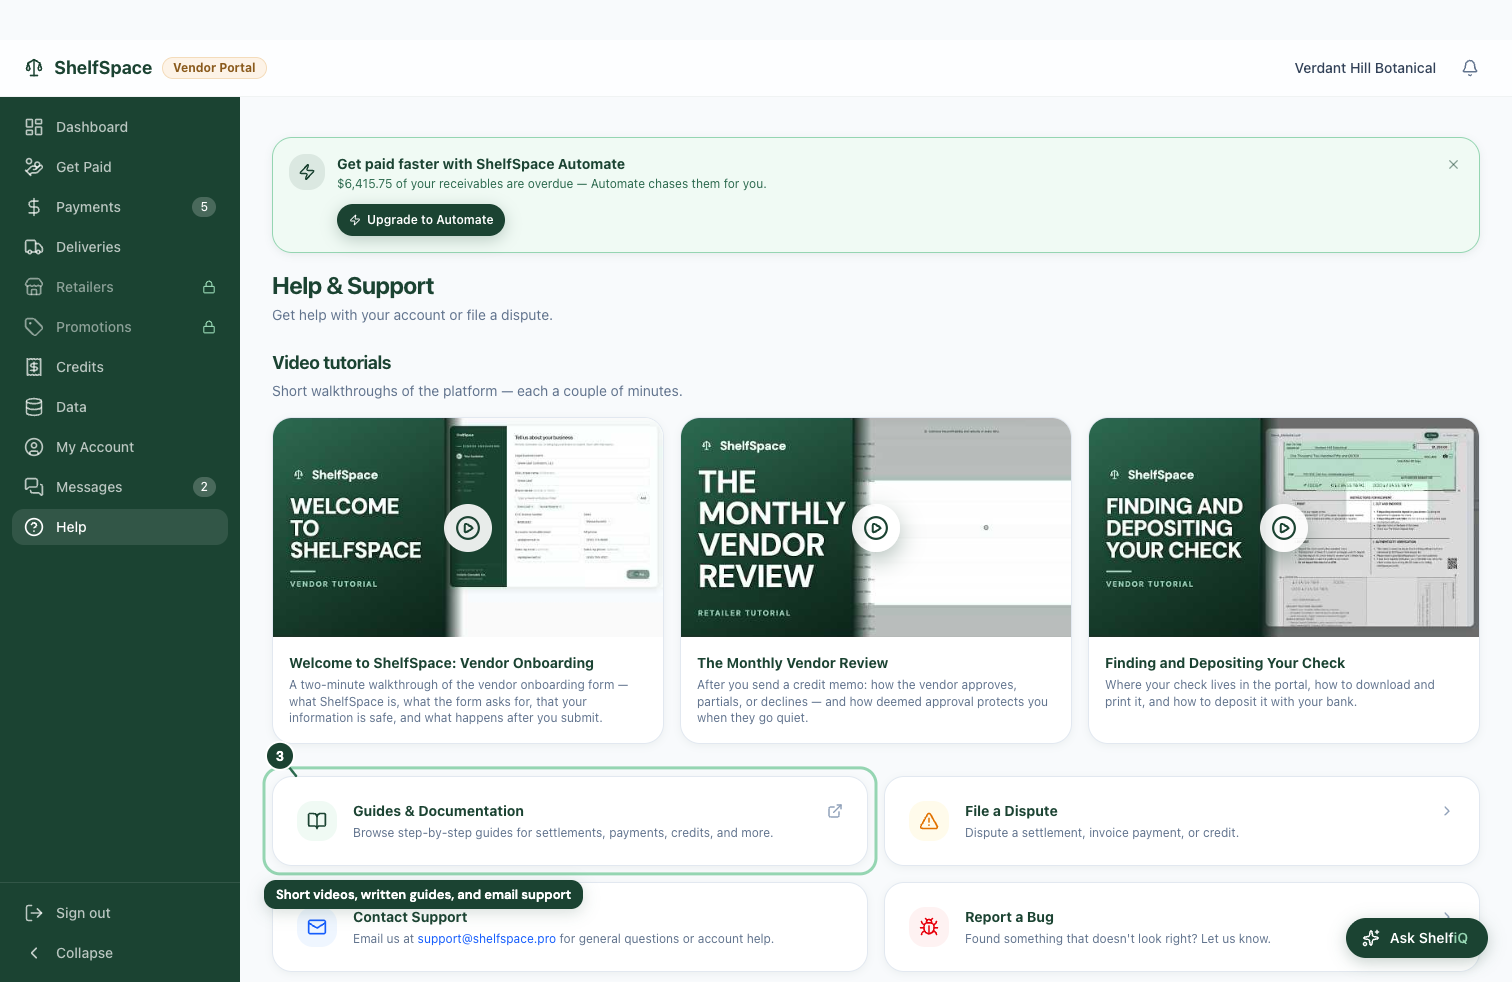The width and height of the screenshot is (1512, 982).
Task: Open 'The Monthly Vendor Review' card title
Action: point(792,663)
